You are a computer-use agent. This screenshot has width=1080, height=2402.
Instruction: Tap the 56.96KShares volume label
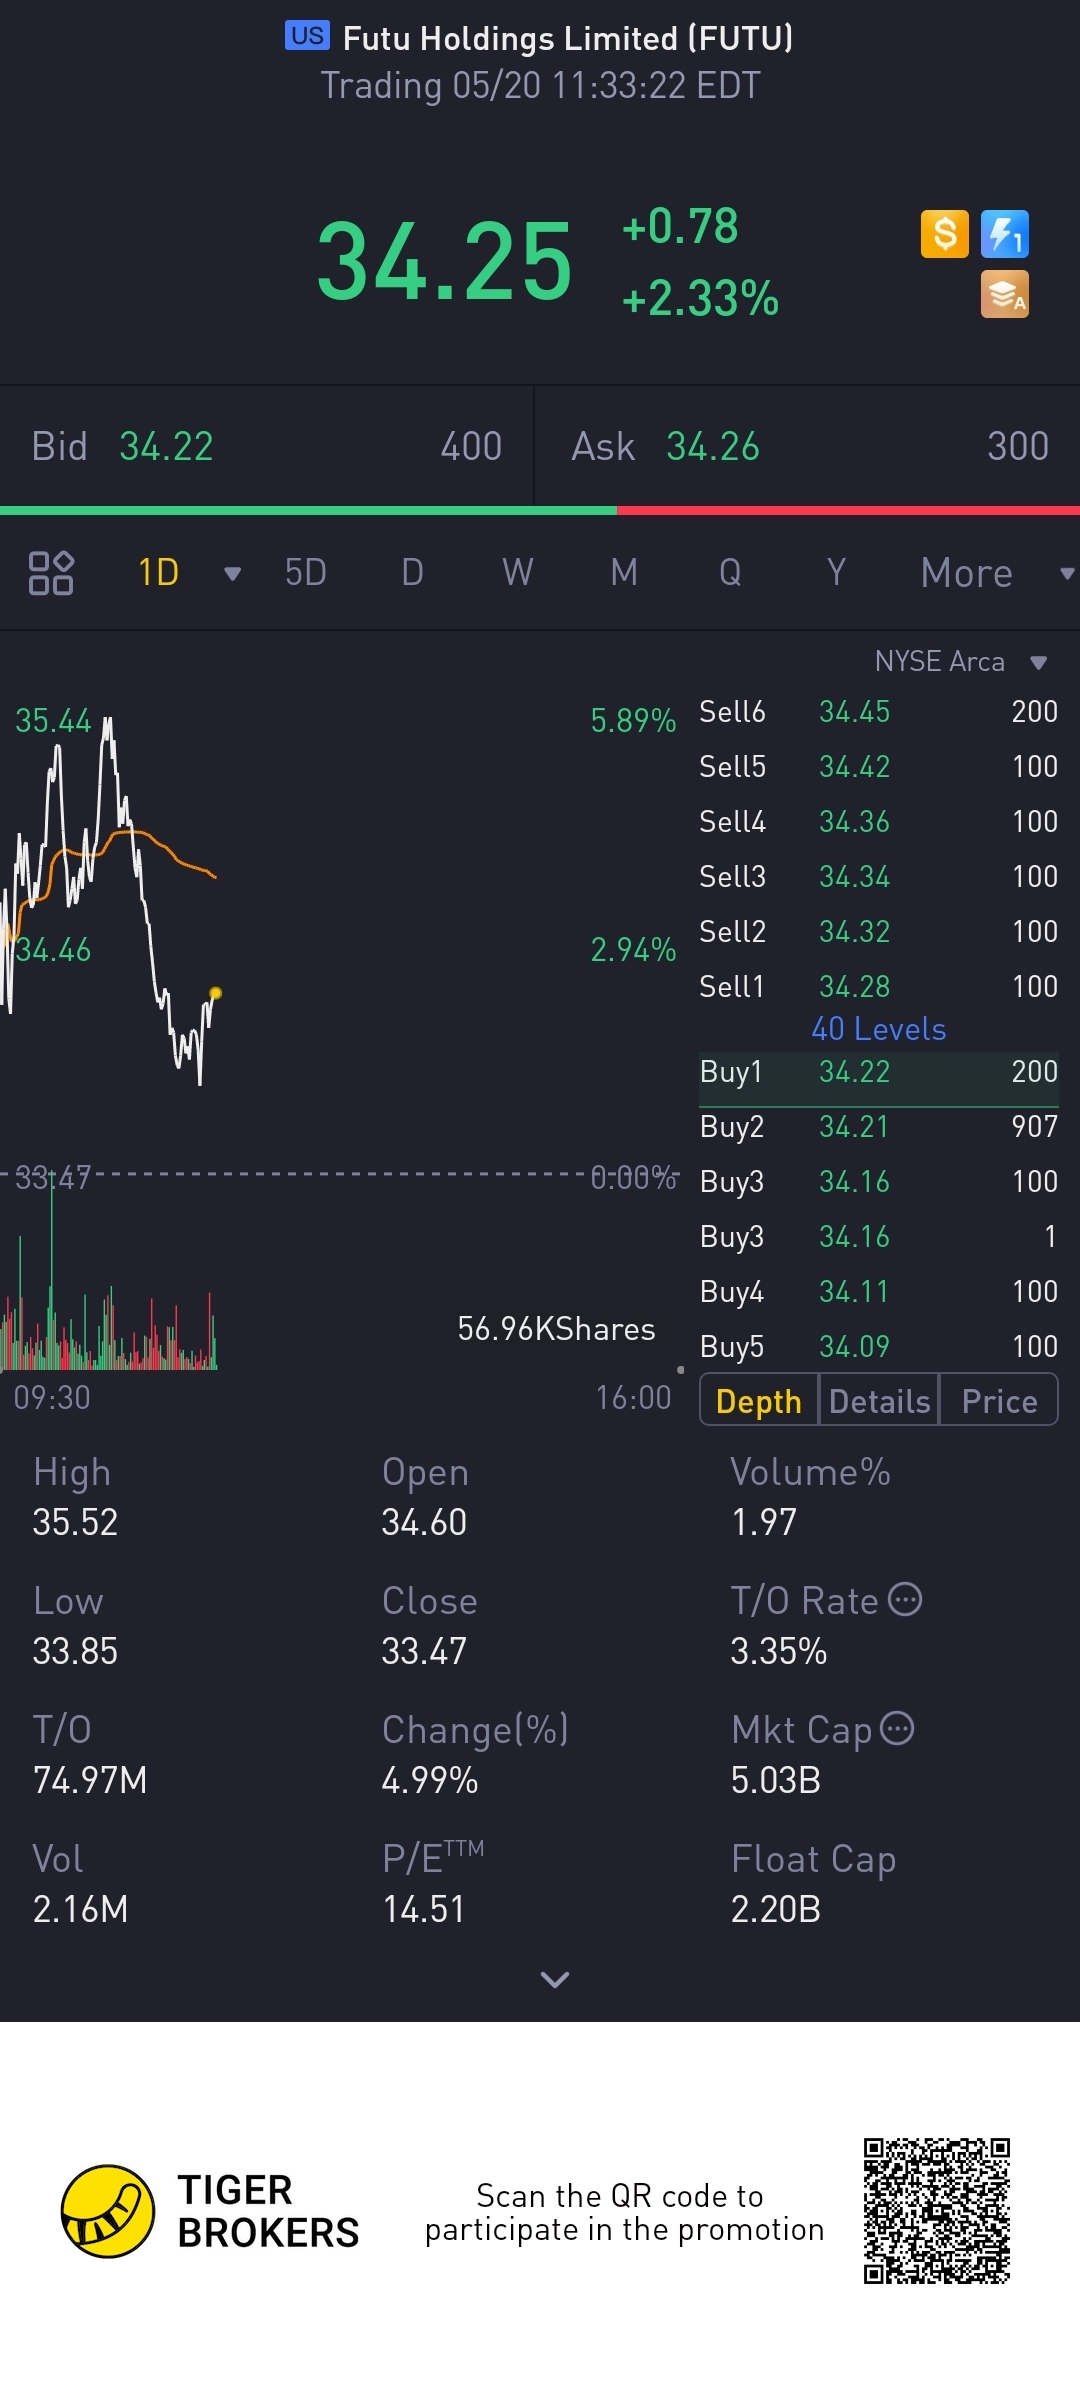[556, 1328]
